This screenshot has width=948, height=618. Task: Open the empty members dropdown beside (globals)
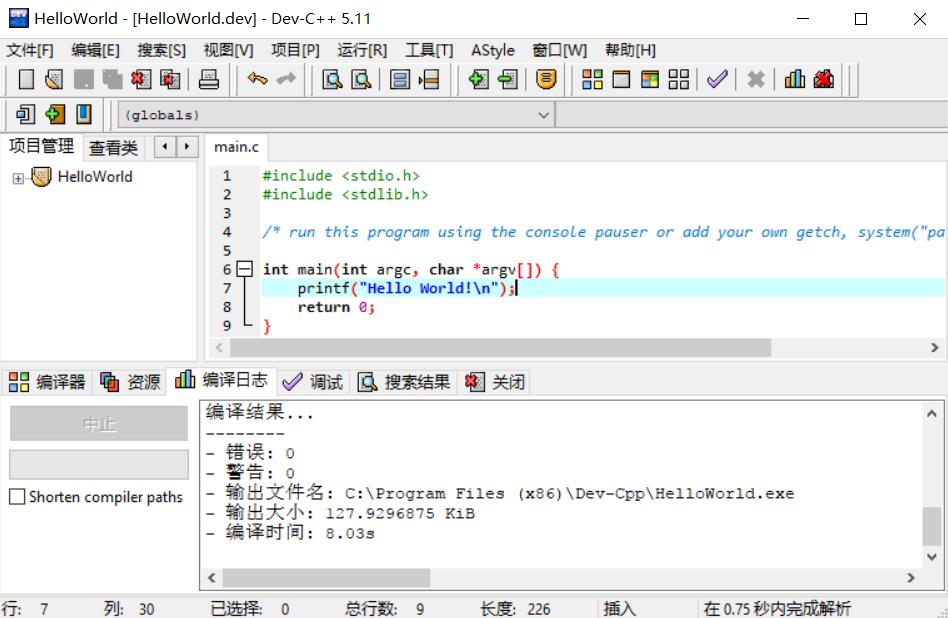pos(752,115)
